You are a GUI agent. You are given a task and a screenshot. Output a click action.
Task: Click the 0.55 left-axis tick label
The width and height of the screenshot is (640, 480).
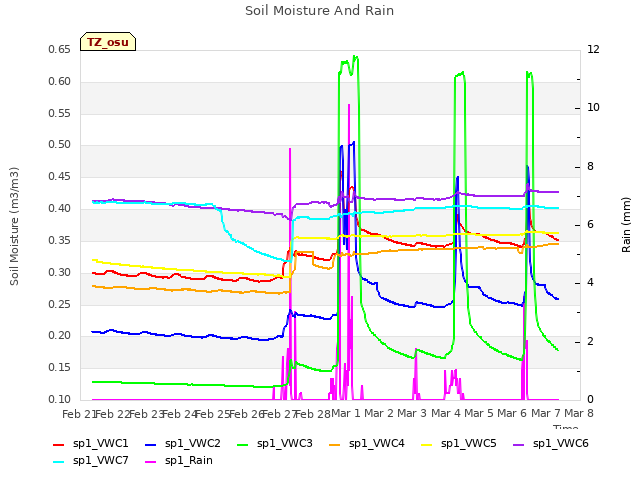click(x=60, y=113)
